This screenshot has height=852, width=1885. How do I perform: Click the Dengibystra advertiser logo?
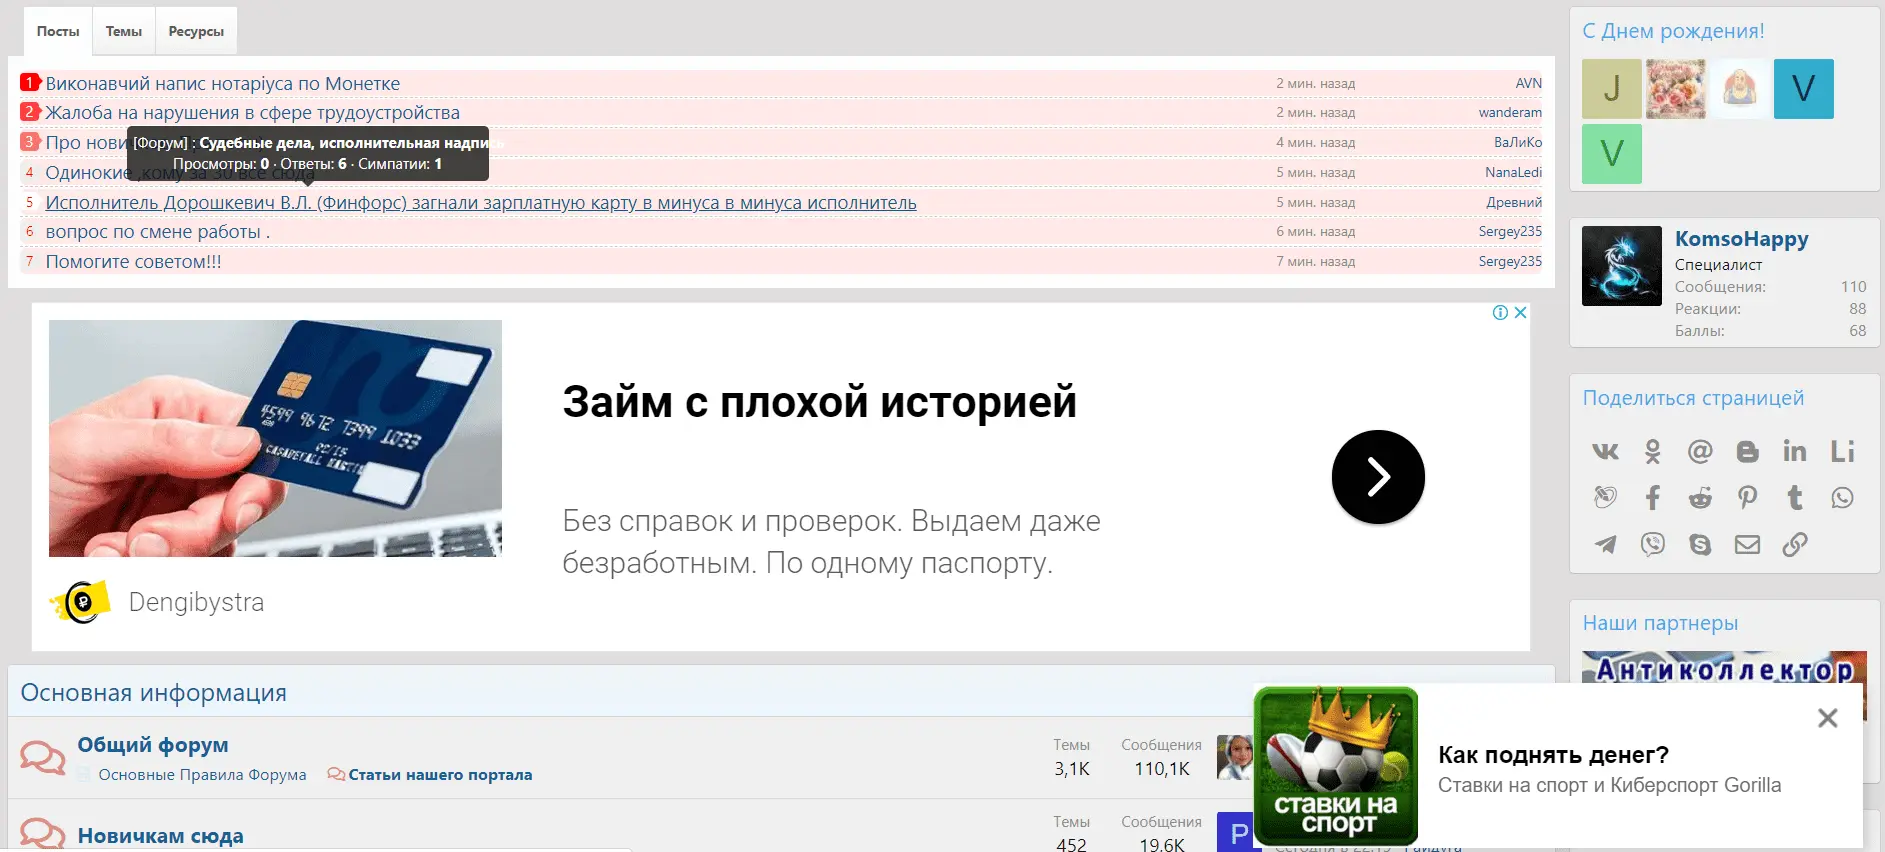[80, 602]
